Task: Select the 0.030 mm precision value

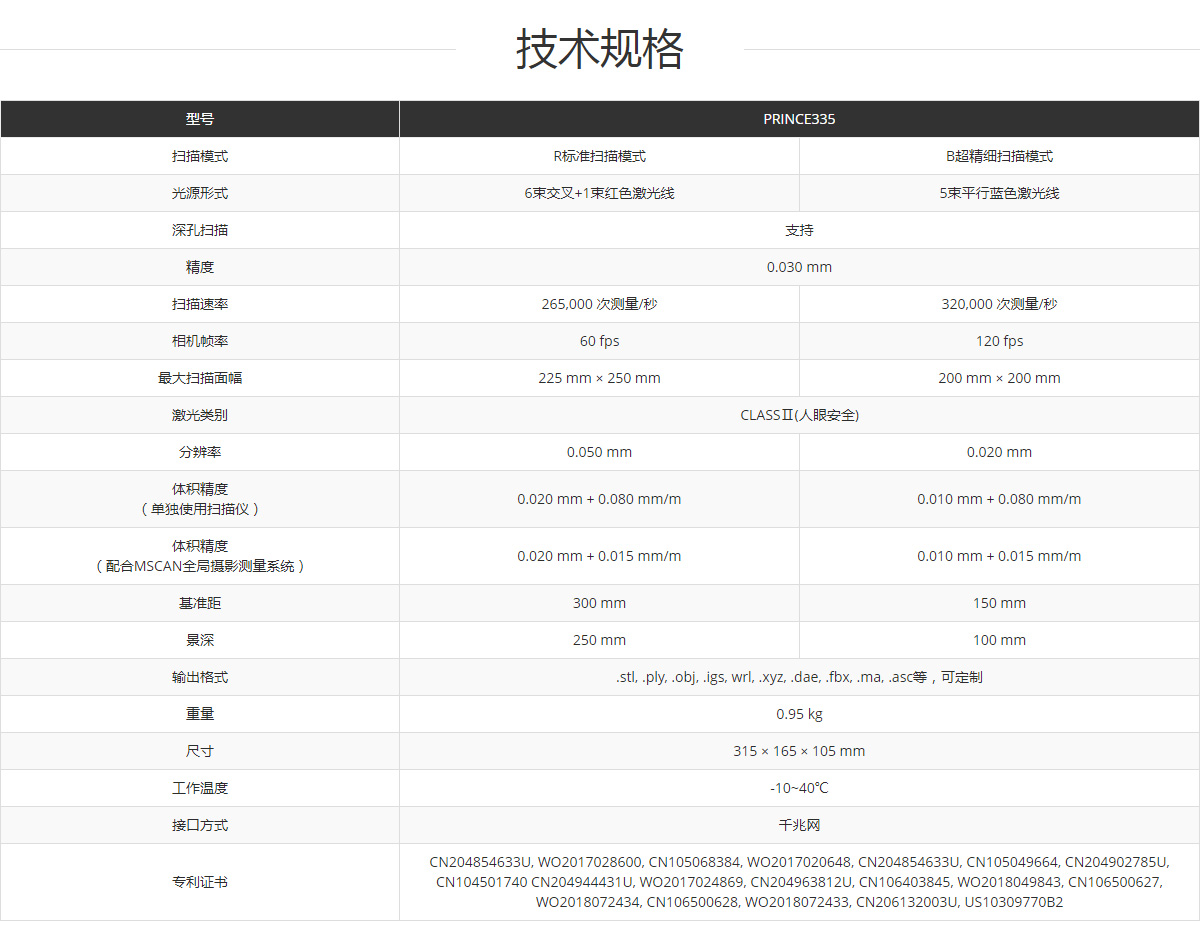Action: 799,267
